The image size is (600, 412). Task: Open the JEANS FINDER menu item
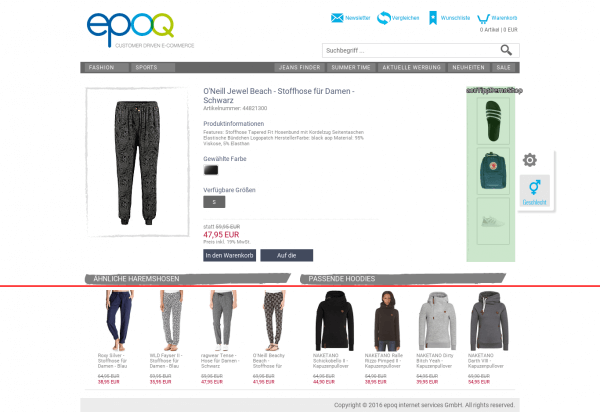299,67
